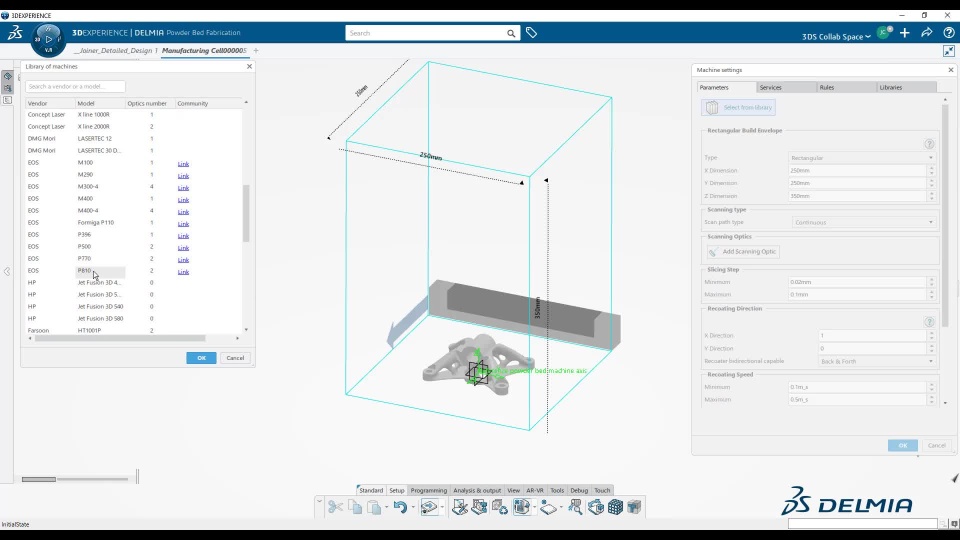Click OK in Library of machines
The image size is (960, 540).
201,358
